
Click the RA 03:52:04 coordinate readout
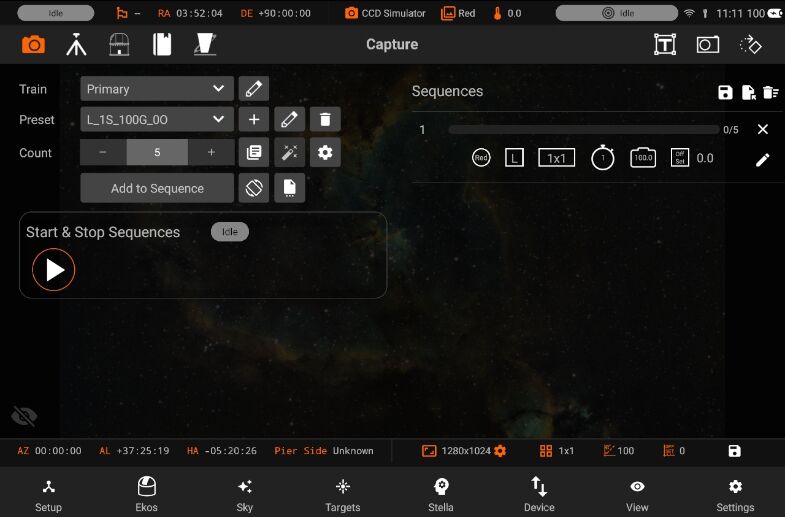[190, 14]
